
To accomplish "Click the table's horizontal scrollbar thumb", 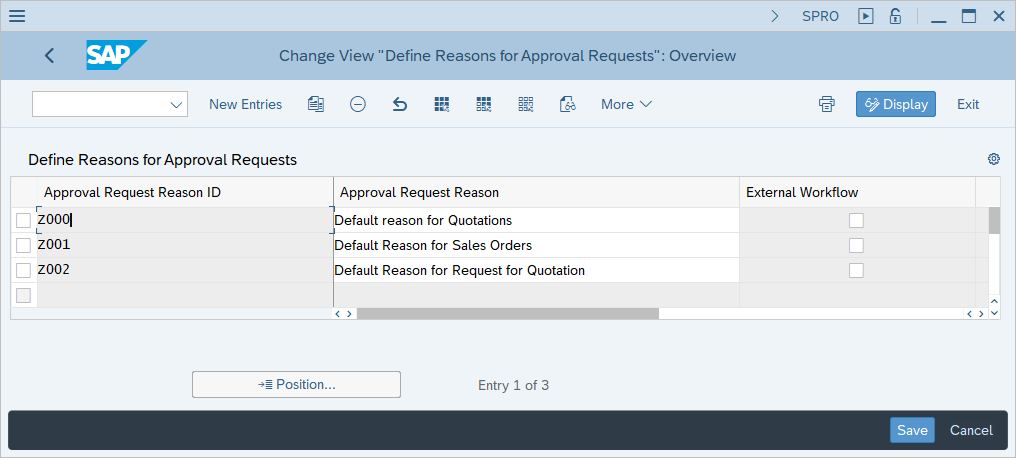I will click(507, 314).
